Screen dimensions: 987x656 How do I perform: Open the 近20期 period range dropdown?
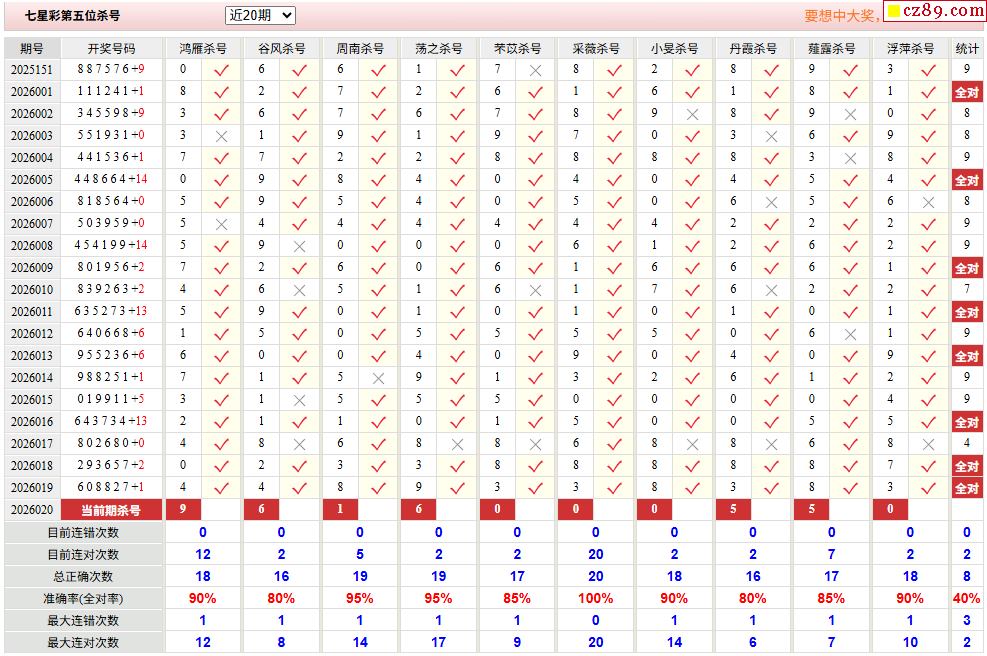(259, 15)
